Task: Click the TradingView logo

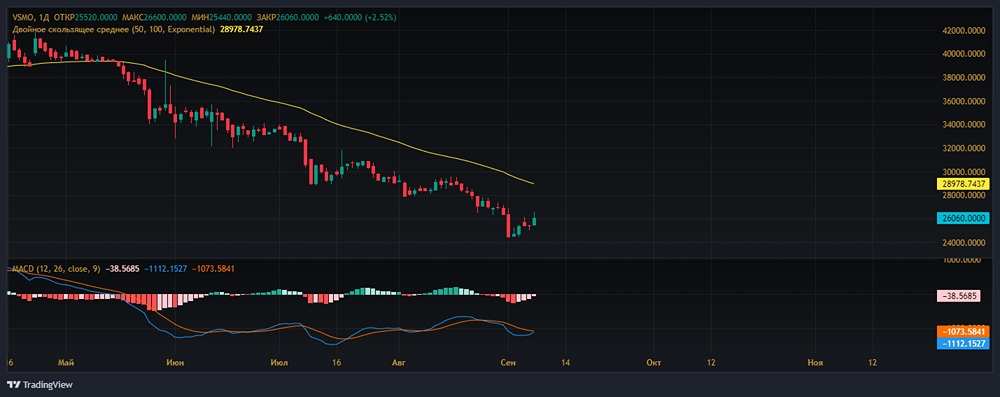Action: (40, 385)
